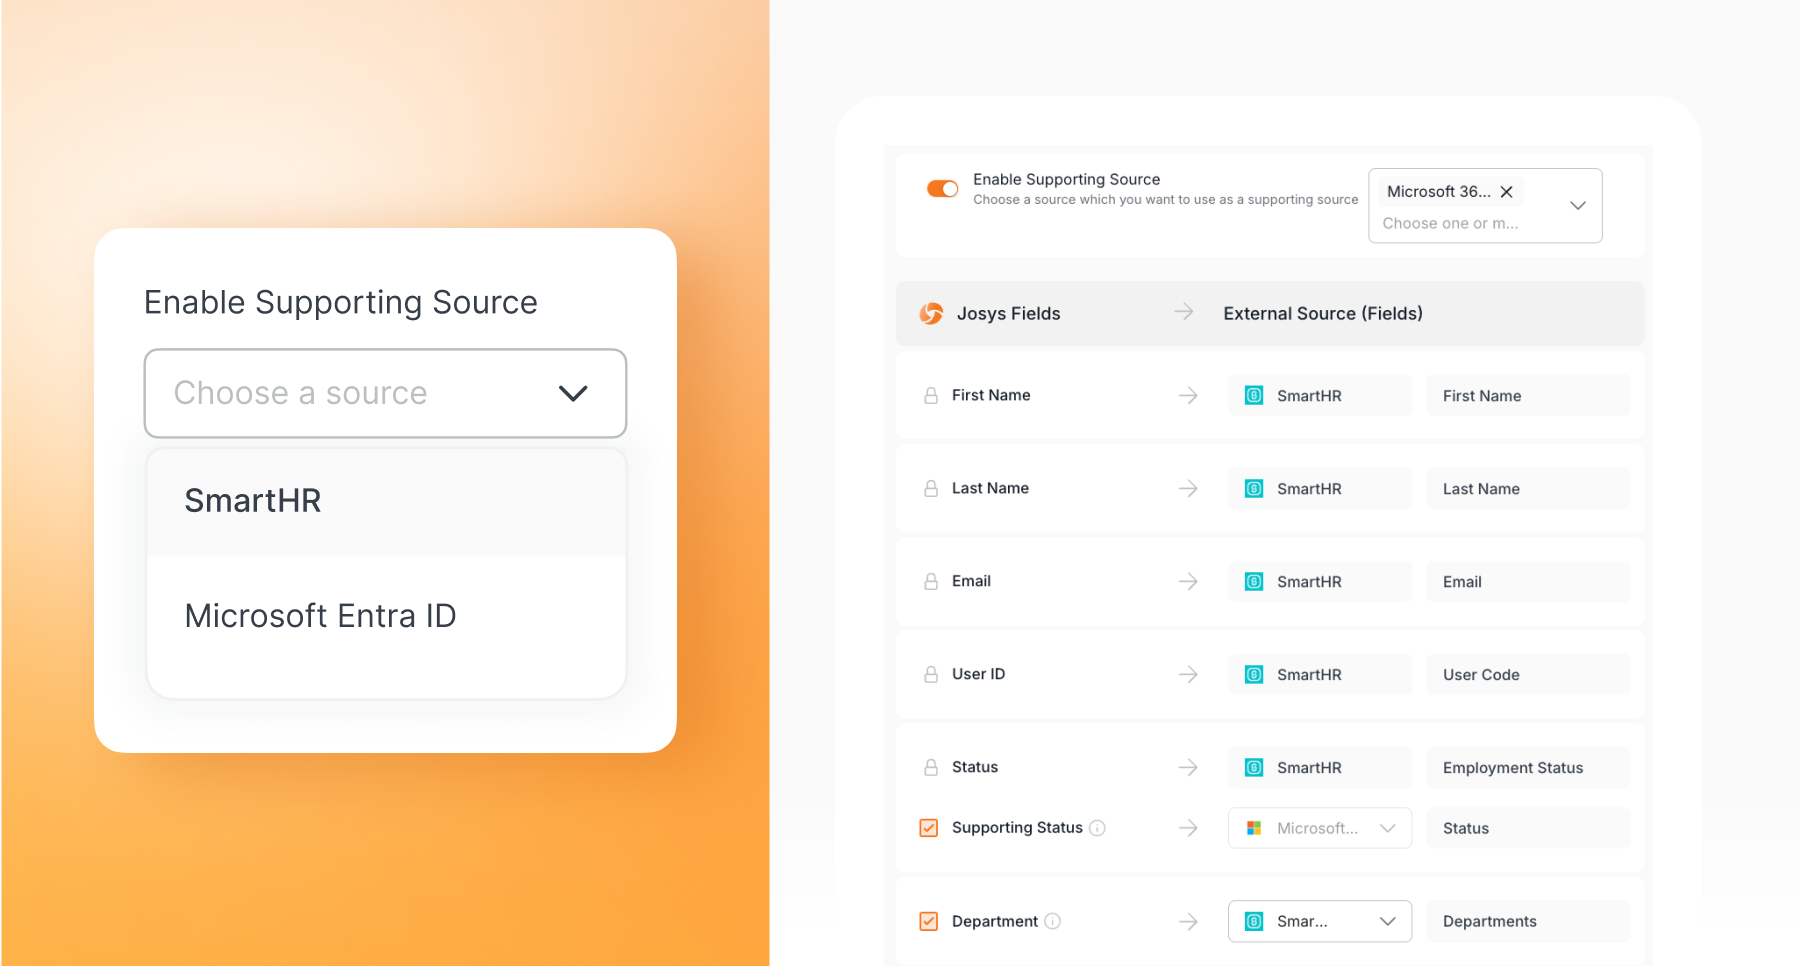This screenshot has width=1800, height=966.
Task: Click the SmartHR icon in the Status row
Action: coord(1254,768)
